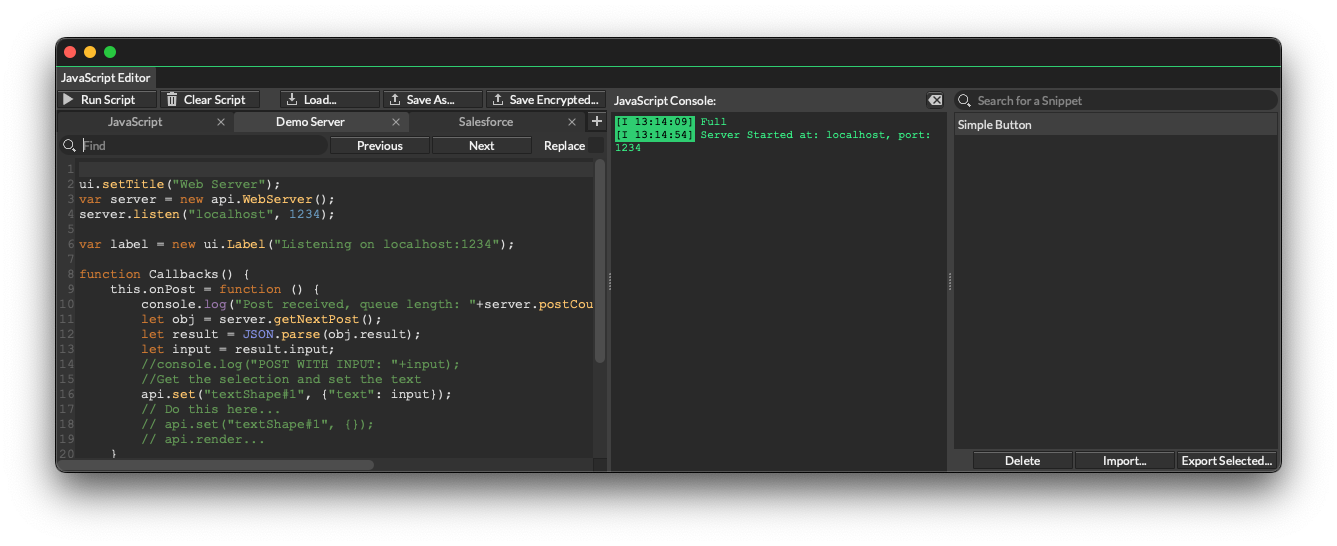This screenshot has height=546, width=1337.
Task: Toggle the Replace option
Action: pos(564,146)
